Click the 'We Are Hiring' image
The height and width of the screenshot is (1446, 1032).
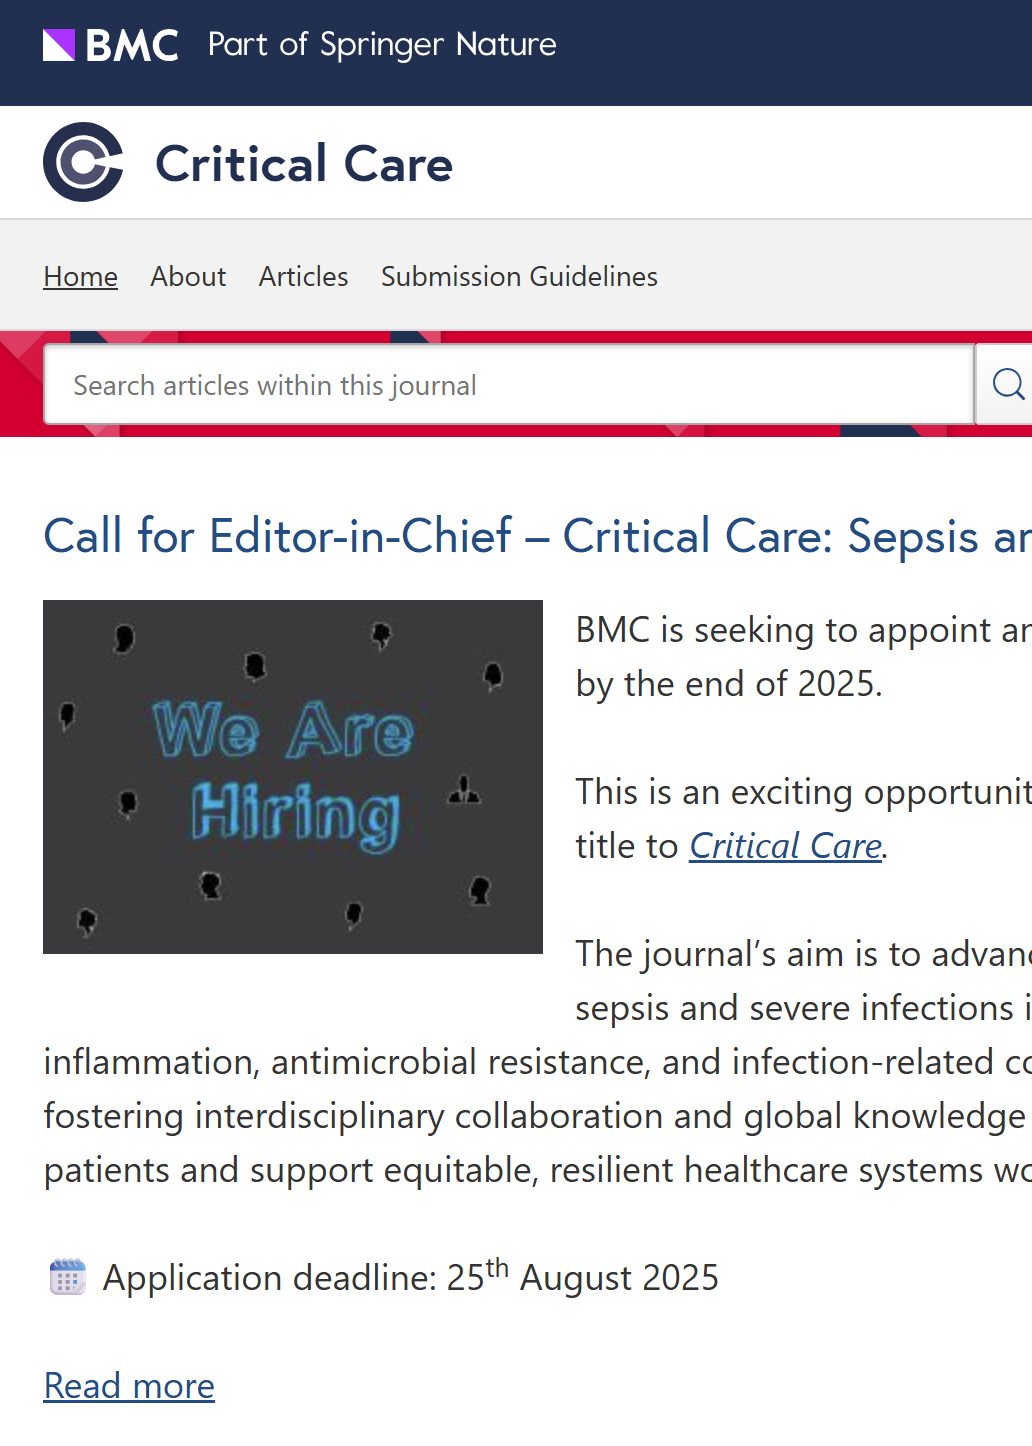pyautogui.click(x=293, y=777)
